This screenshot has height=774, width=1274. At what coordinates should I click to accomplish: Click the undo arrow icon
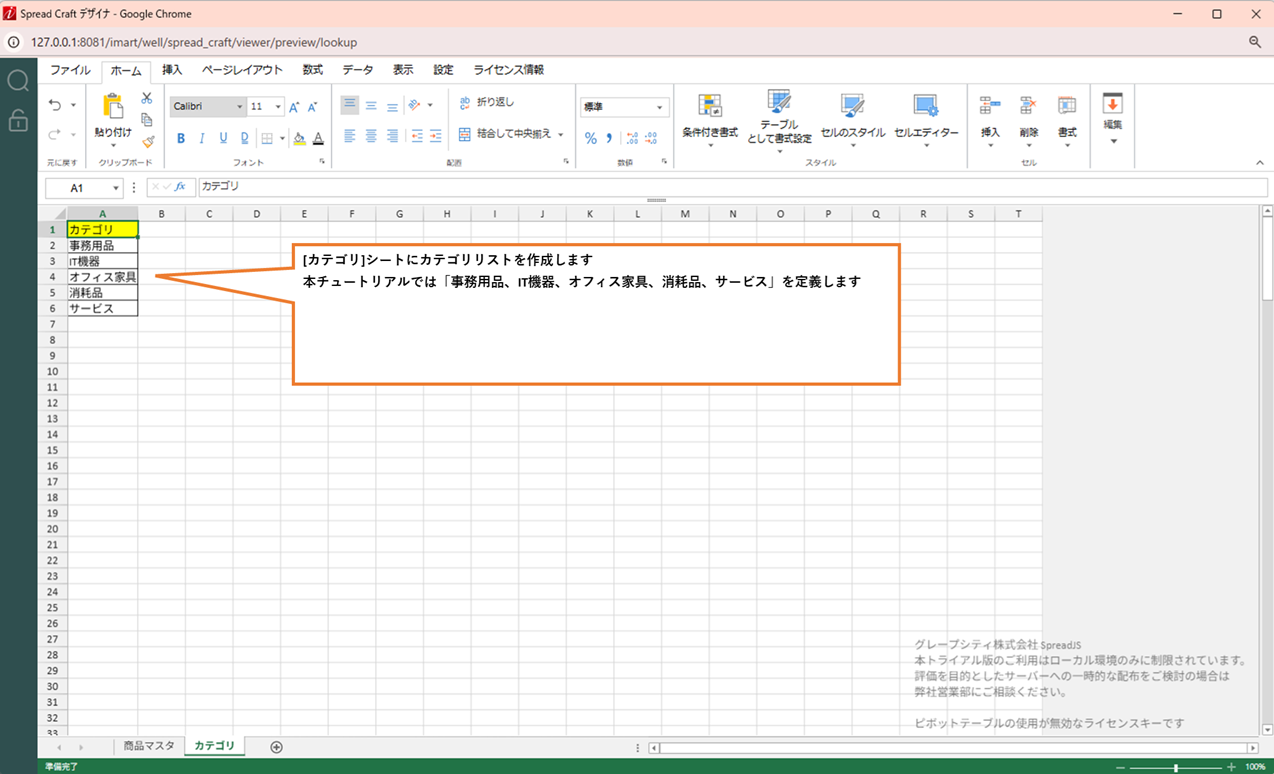(x=55, y=105)
